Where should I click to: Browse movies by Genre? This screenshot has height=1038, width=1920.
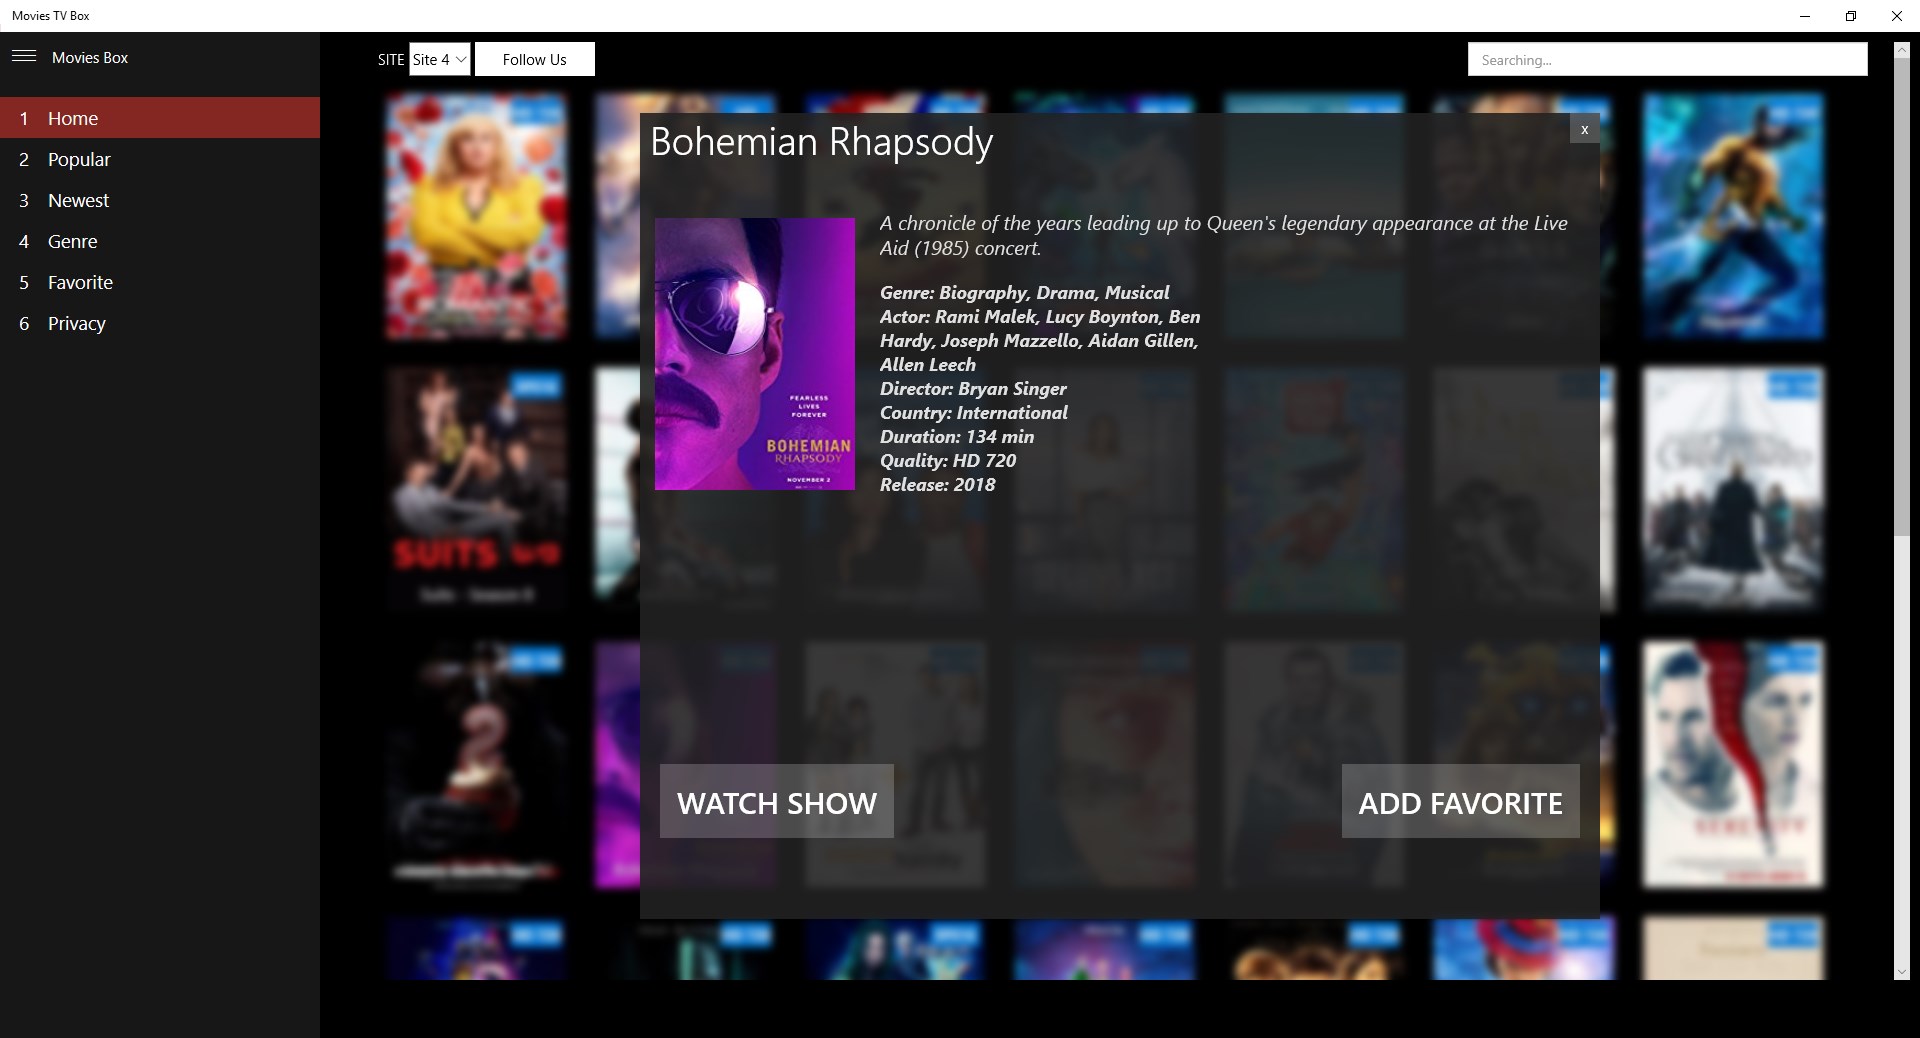coord(160,241)
